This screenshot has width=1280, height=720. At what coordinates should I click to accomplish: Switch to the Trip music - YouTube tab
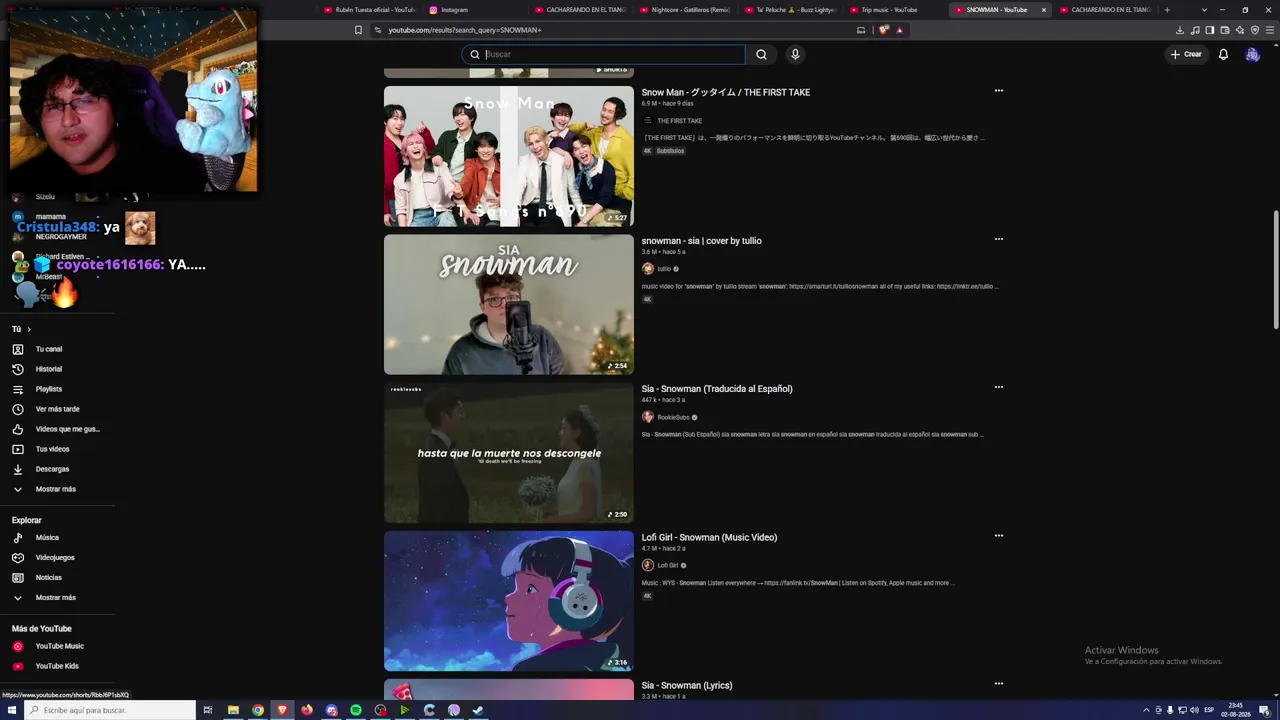point(894,10)
